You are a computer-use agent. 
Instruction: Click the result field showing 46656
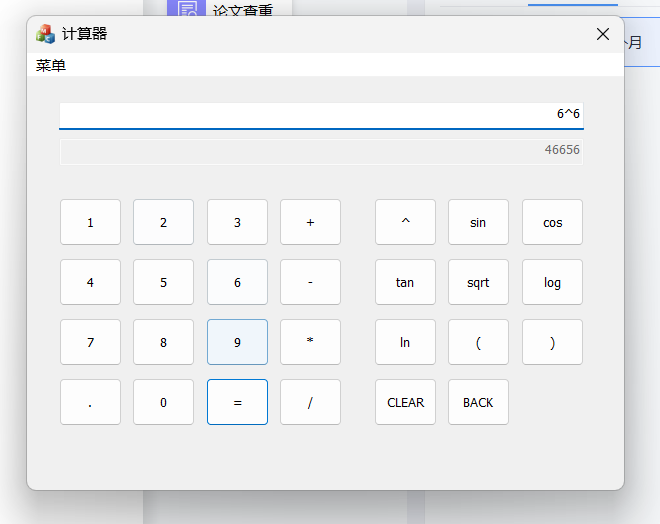(320, 151)
